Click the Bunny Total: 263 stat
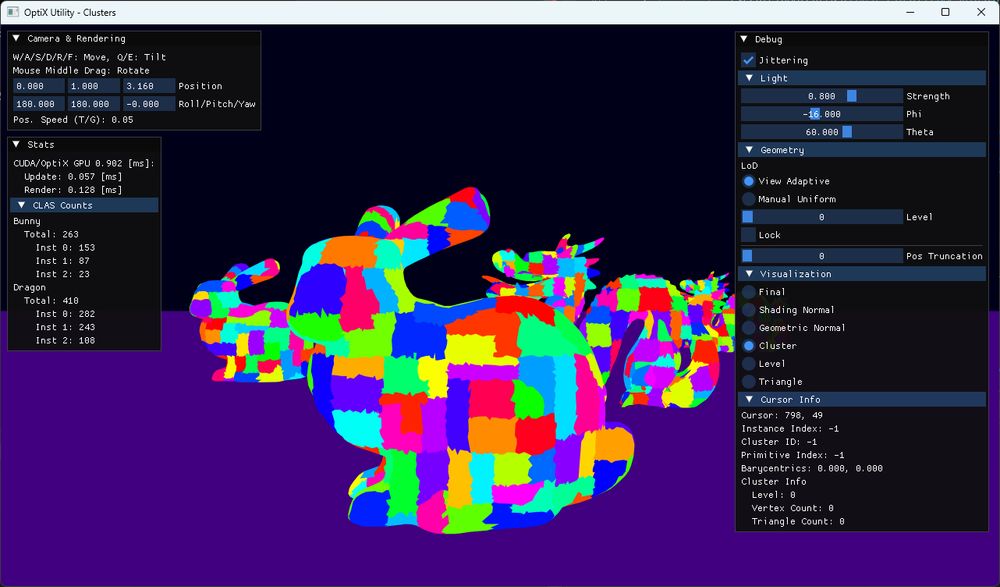Image resolution: width=1000 pixels, height=587 pixels. tap(51, 234)
